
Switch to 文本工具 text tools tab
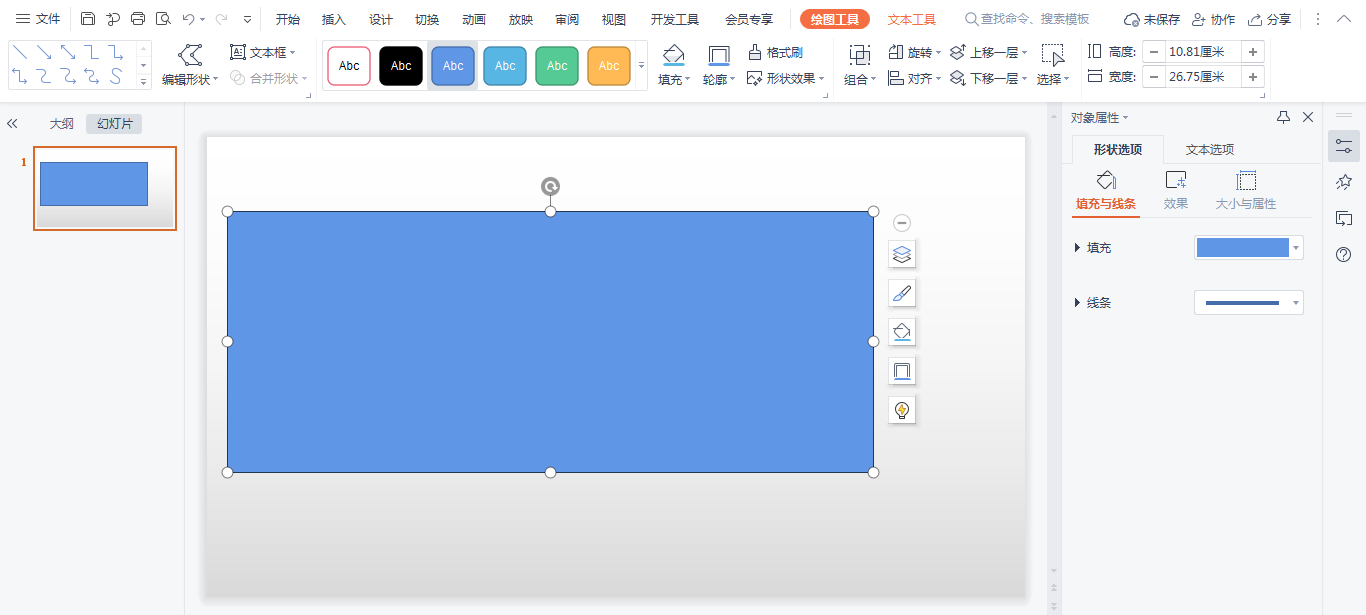click(912, 19)
